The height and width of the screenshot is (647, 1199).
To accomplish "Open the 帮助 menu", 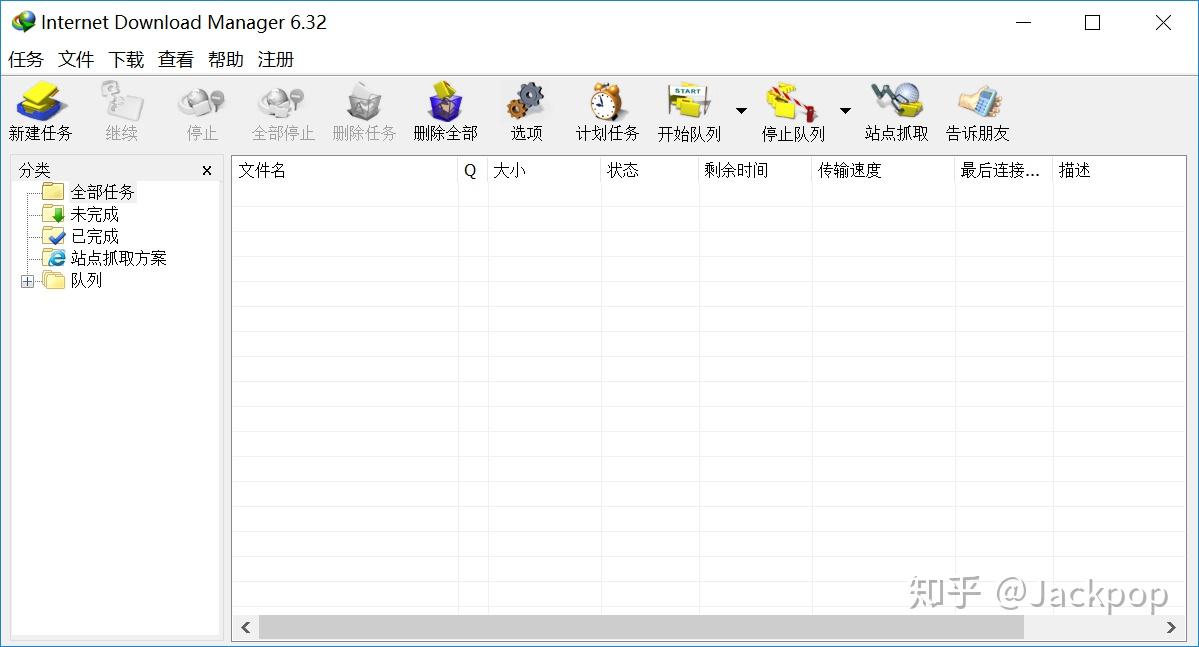I will (x=226, y=60).
